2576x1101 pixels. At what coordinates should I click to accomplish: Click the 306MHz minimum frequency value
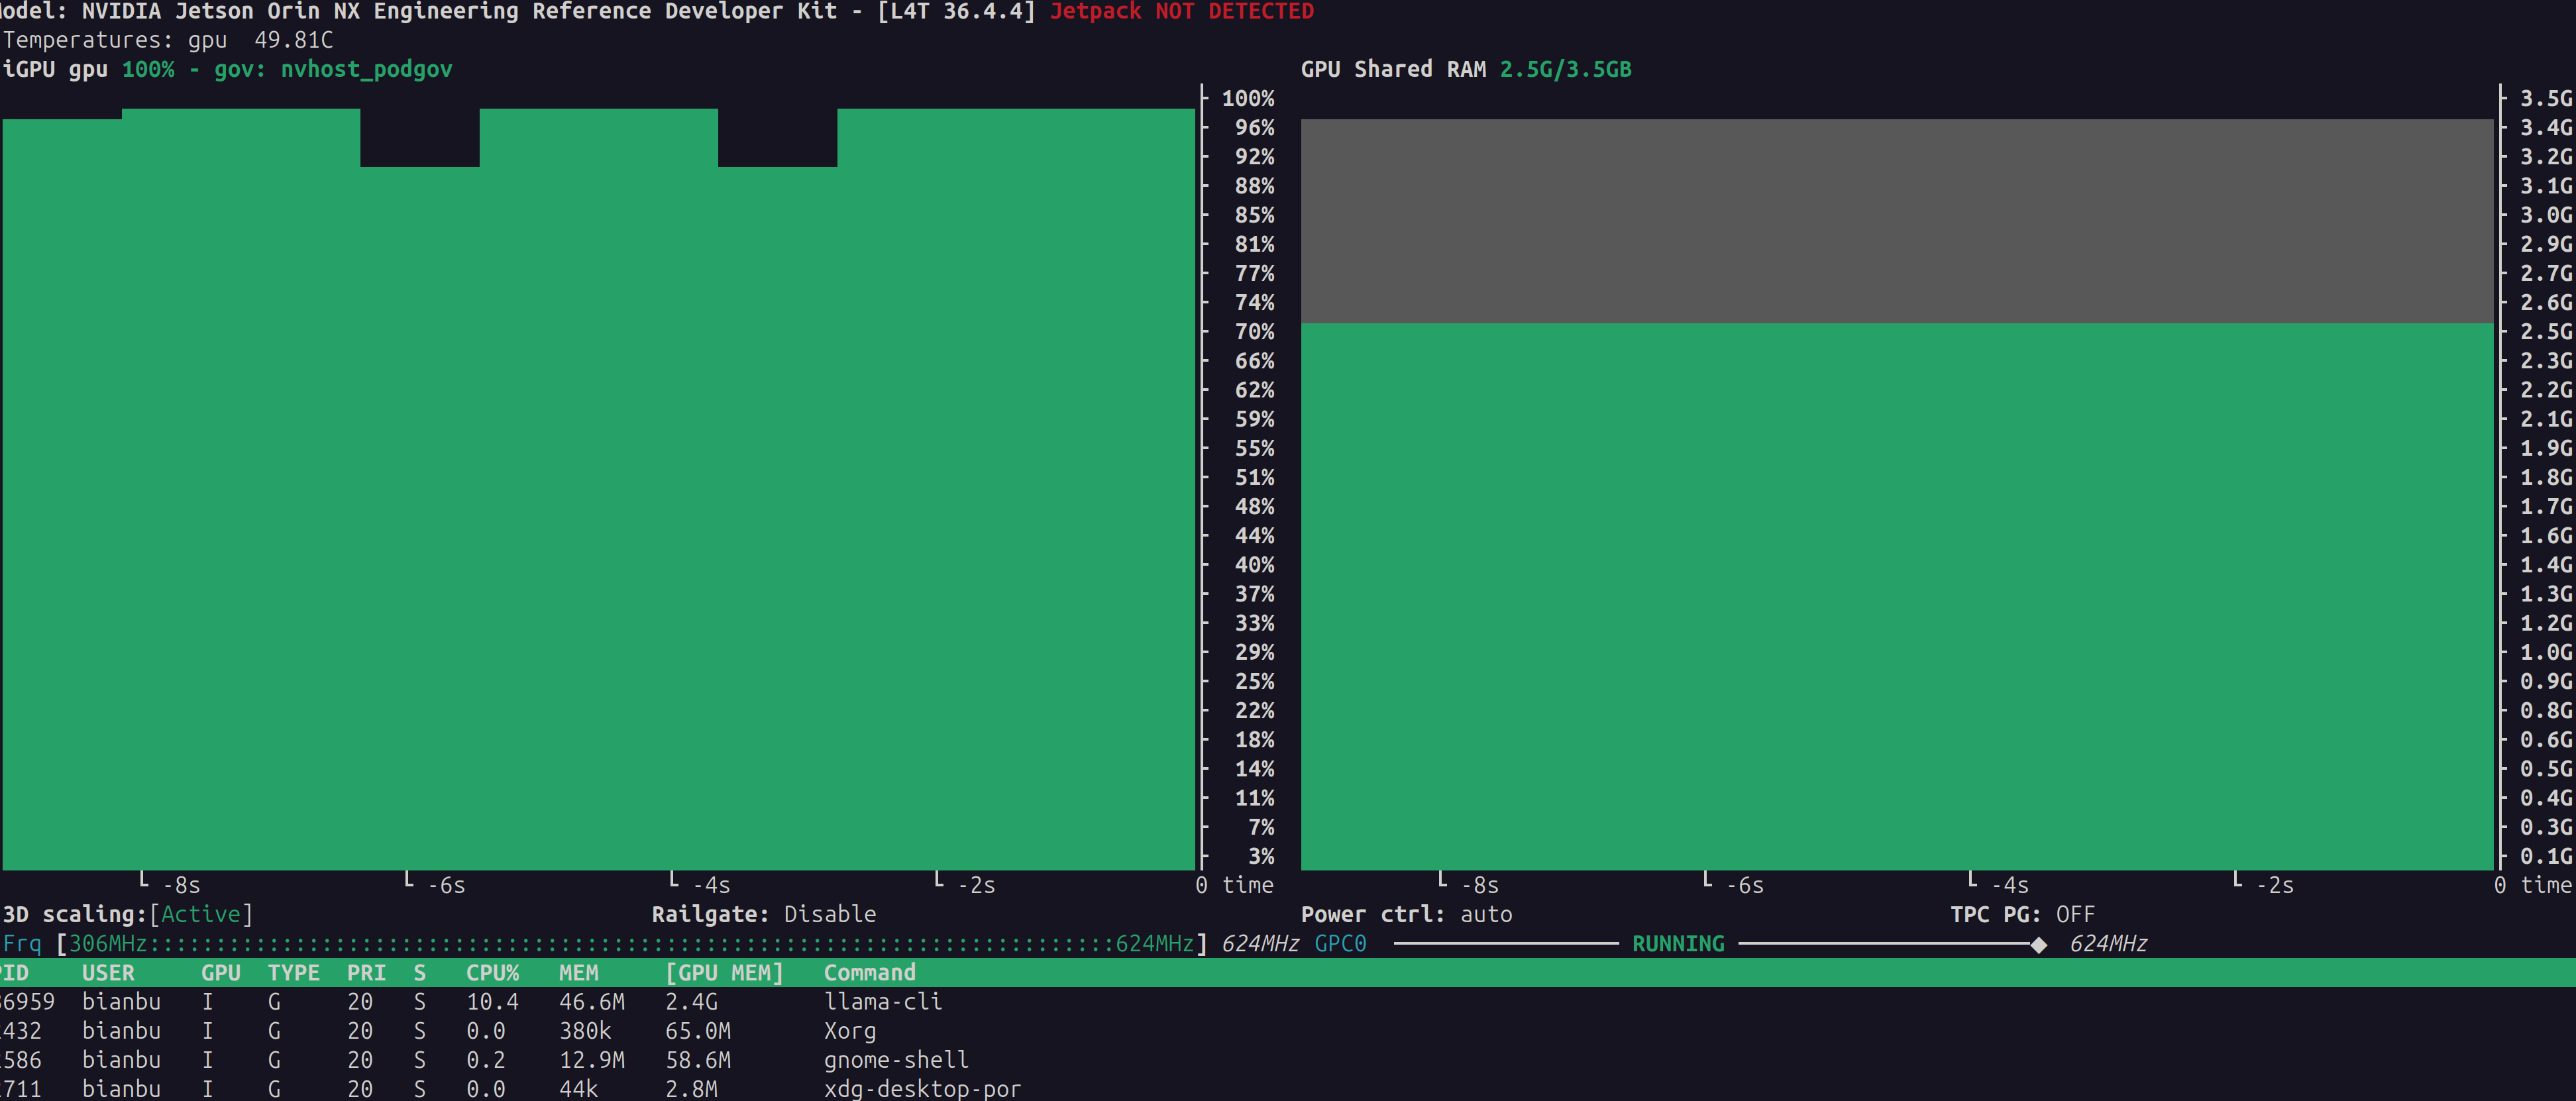pyautogui.click(x=107, y=944)
